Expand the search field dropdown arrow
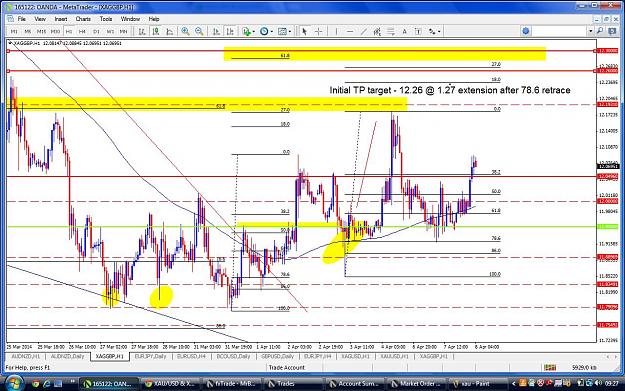 tap(591, 31)
